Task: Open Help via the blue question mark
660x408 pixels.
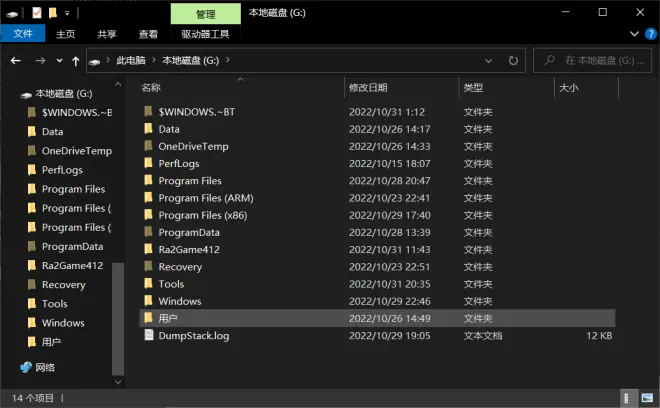Action: (651, 34)
